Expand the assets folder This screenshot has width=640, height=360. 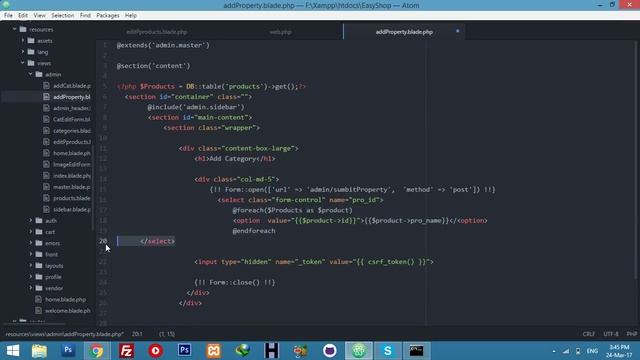[x=23, y=40]
